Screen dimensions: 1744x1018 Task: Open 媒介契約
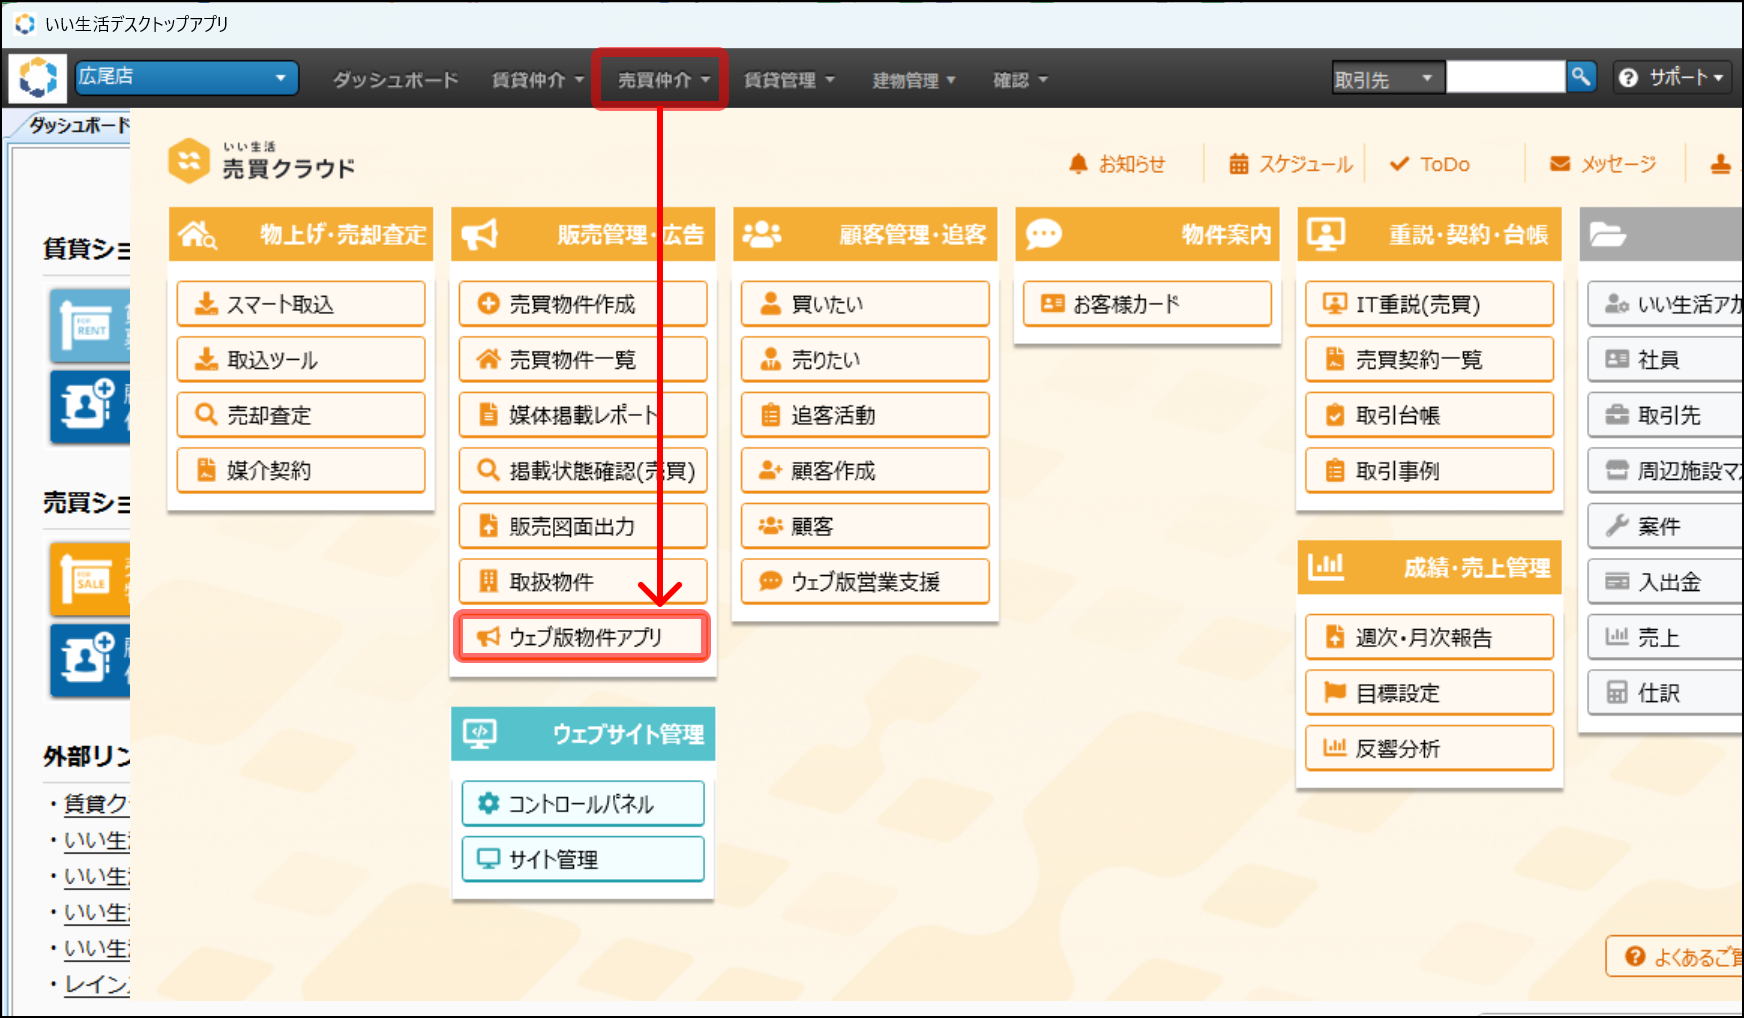(x=301, y=470)
